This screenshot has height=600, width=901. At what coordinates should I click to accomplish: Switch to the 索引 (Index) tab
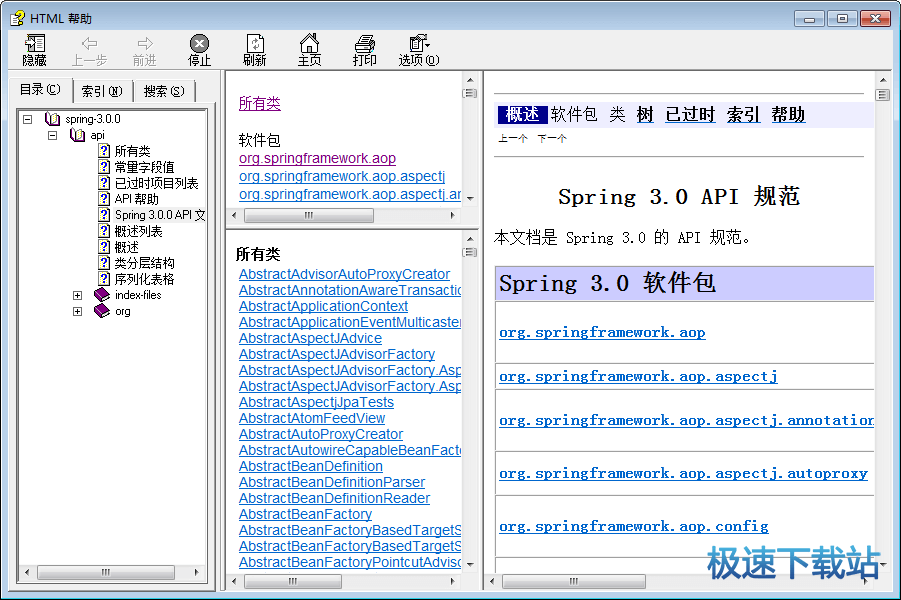(102, 91)
